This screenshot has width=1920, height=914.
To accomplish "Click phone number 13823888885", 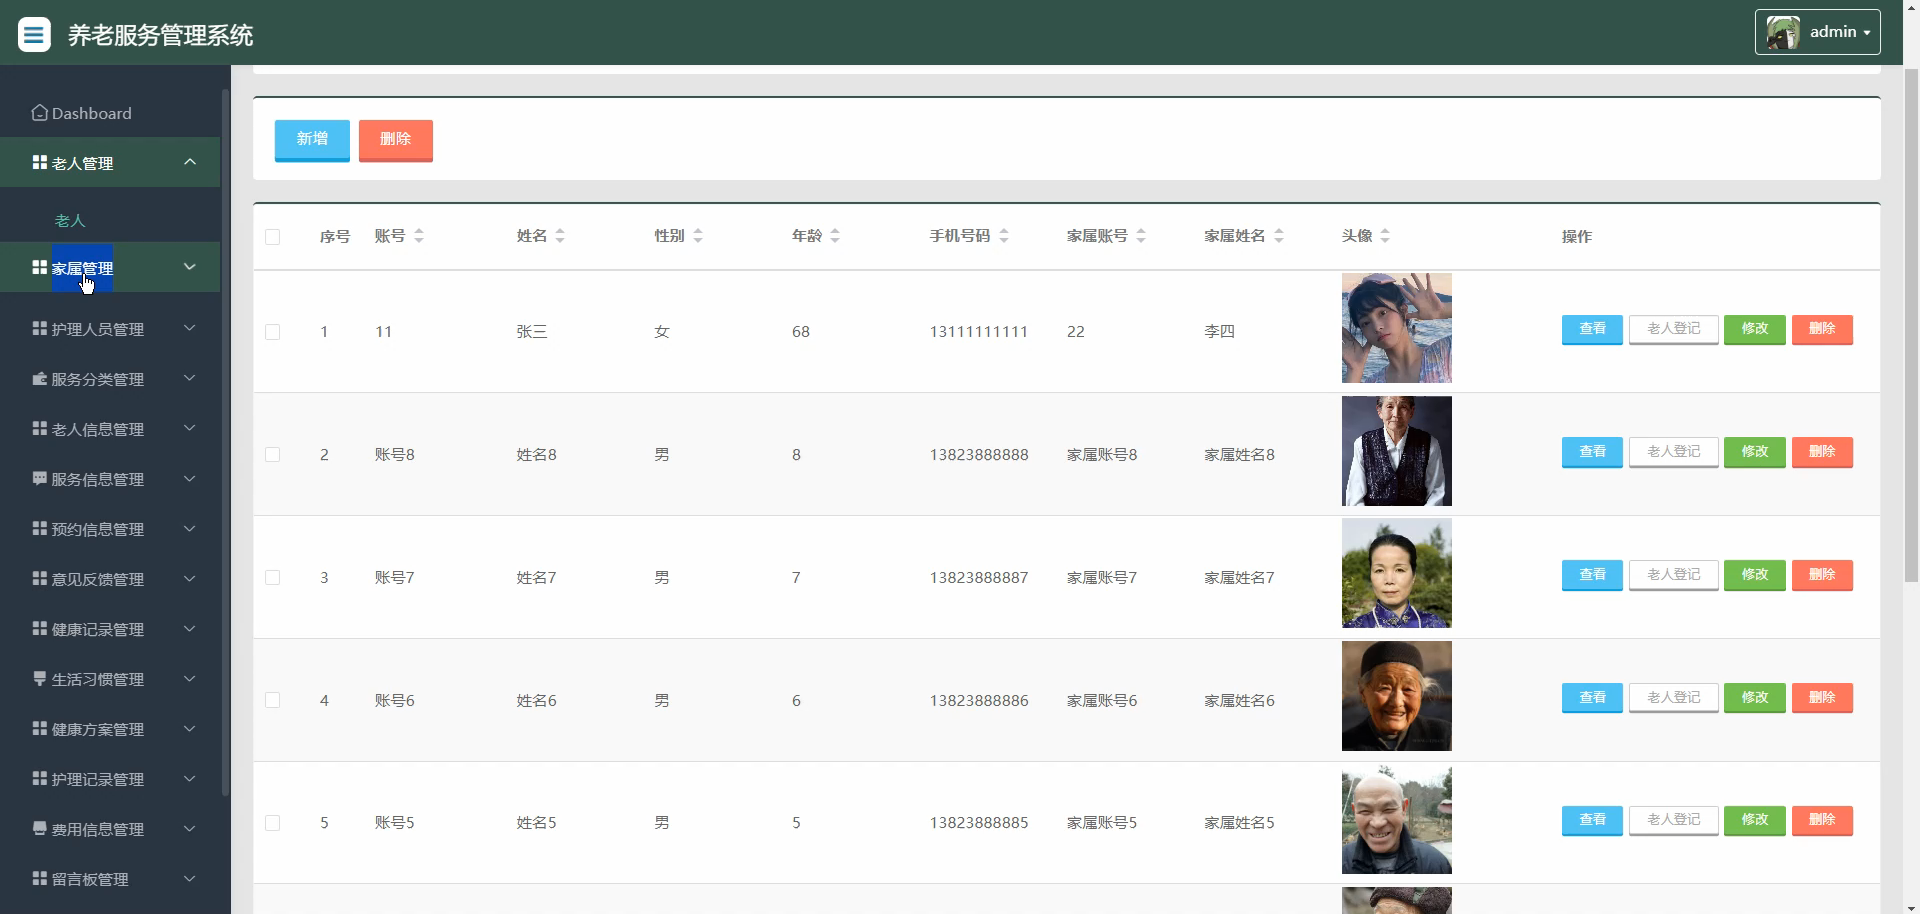I will (x=979, y=823).
